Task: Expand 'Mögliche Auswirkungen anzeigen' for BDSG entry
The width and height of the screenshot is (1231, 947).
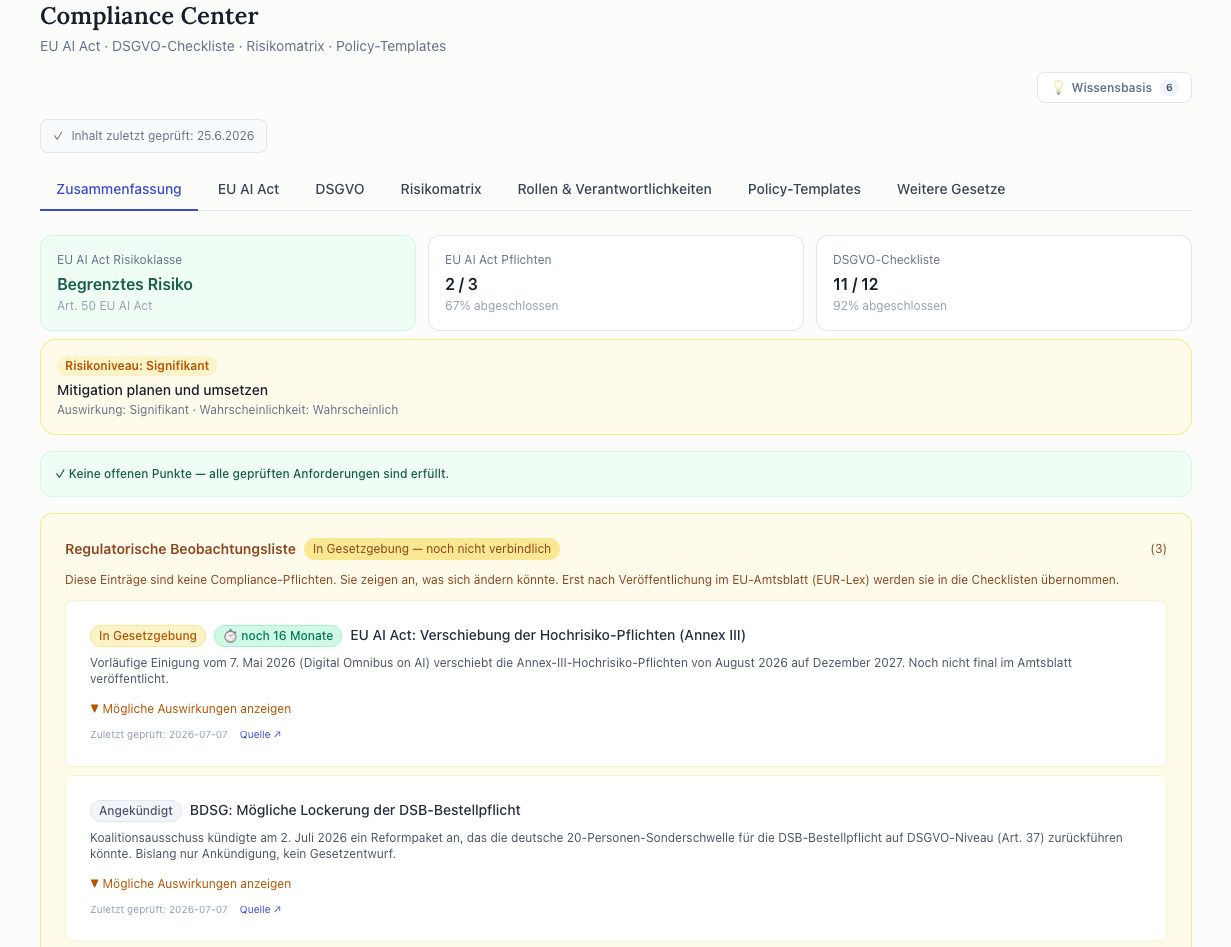Action: point(190,884)
